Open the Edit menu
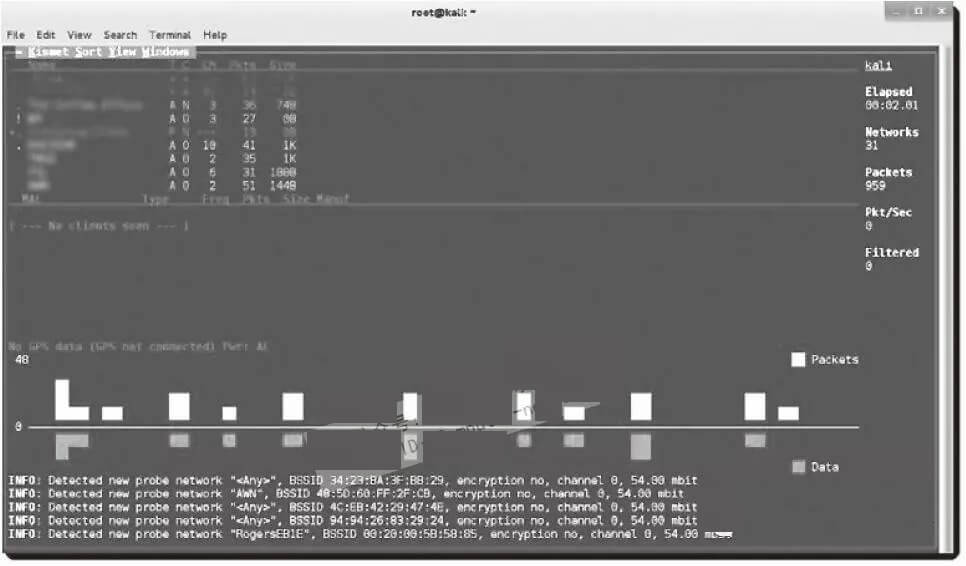 pos(46,35)
